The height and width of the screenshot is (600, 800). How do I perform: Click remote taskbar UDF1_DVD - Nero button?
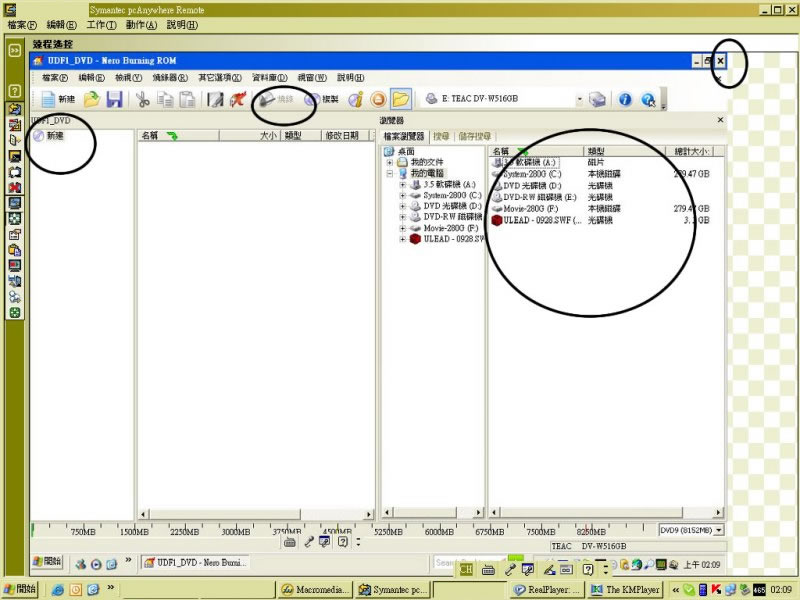(x=195, y=563)
